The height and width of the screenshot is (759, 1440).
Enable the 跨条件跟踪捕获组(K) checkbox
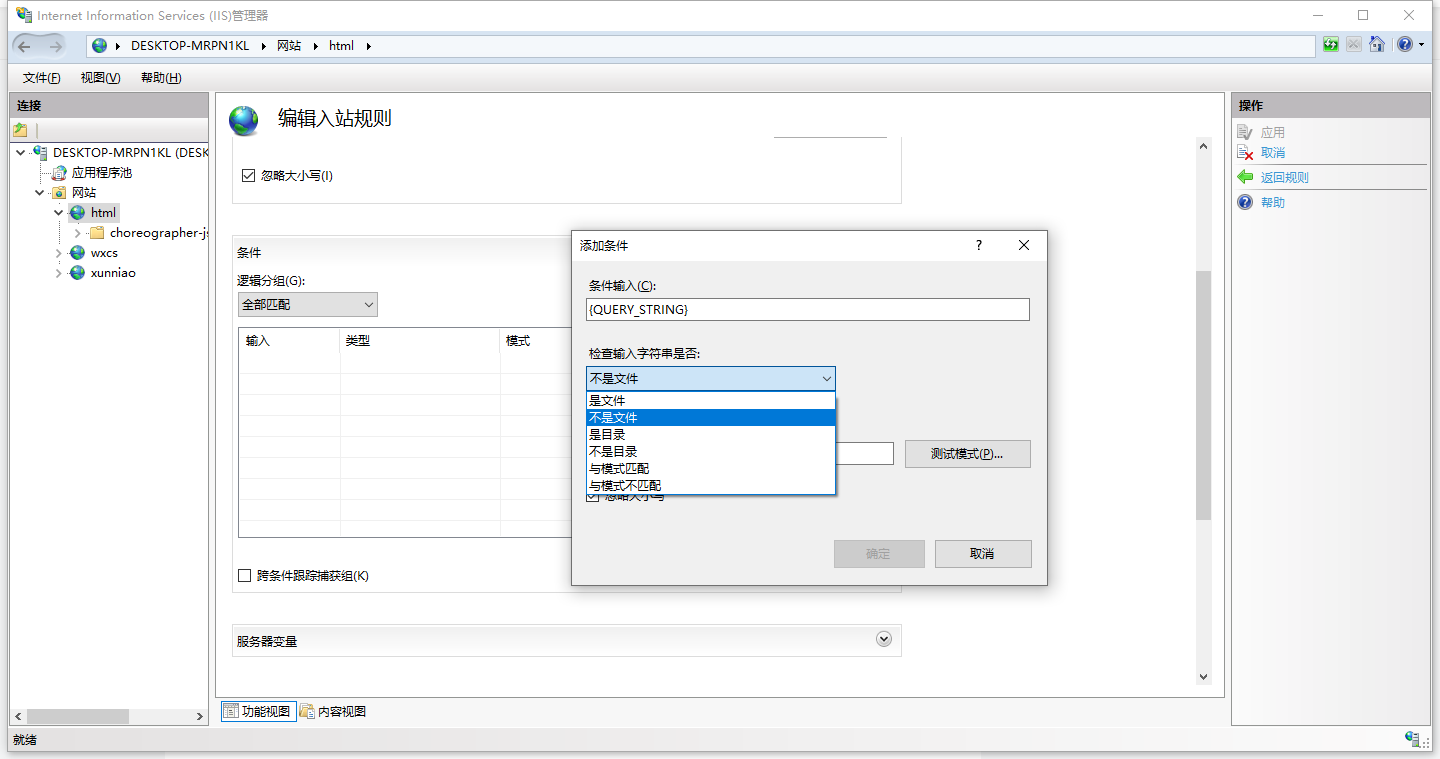[245, 575]
